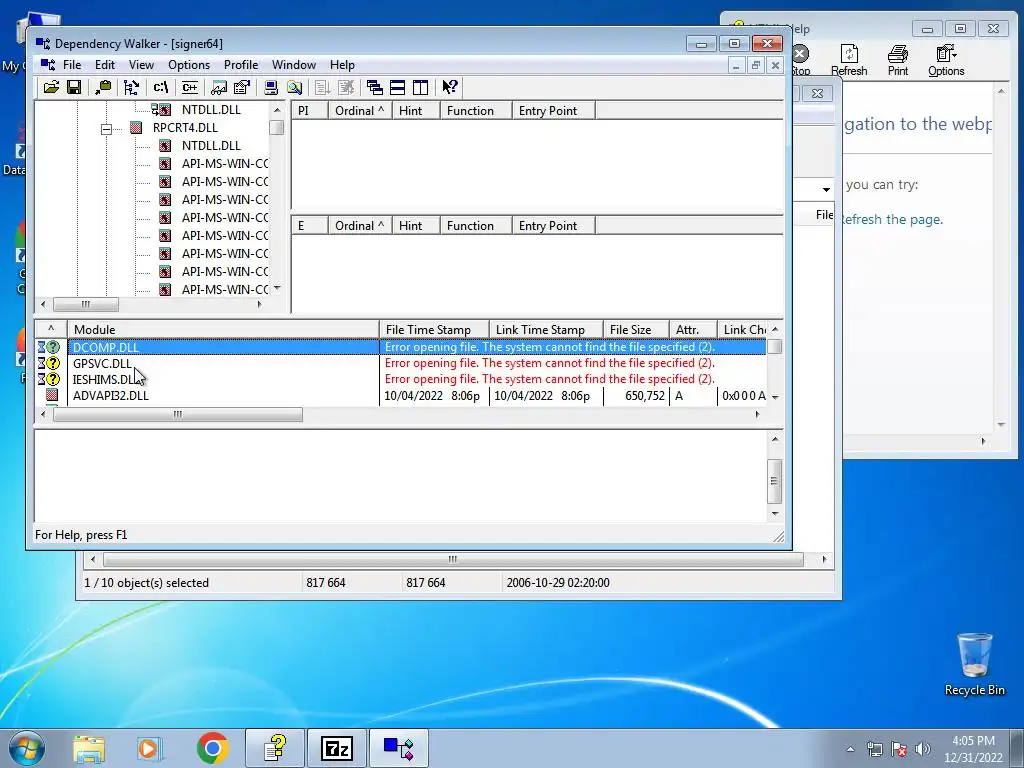The image size is (1024, 768).
Task: Click Refresh in the HTML Help window
Action: 849,61
